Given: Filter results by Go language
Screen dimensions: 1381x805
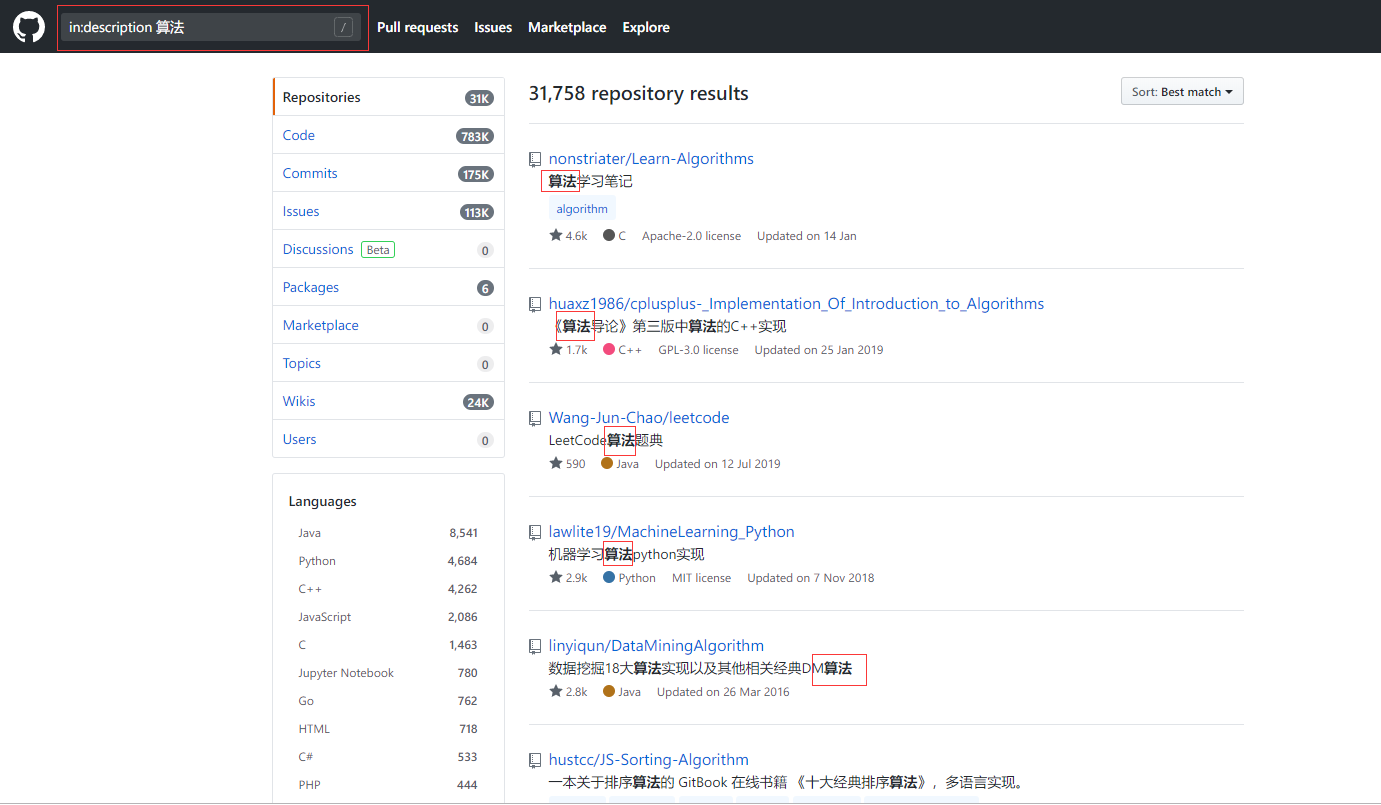Looking at the screenshot, I should [x=388, y=701].
